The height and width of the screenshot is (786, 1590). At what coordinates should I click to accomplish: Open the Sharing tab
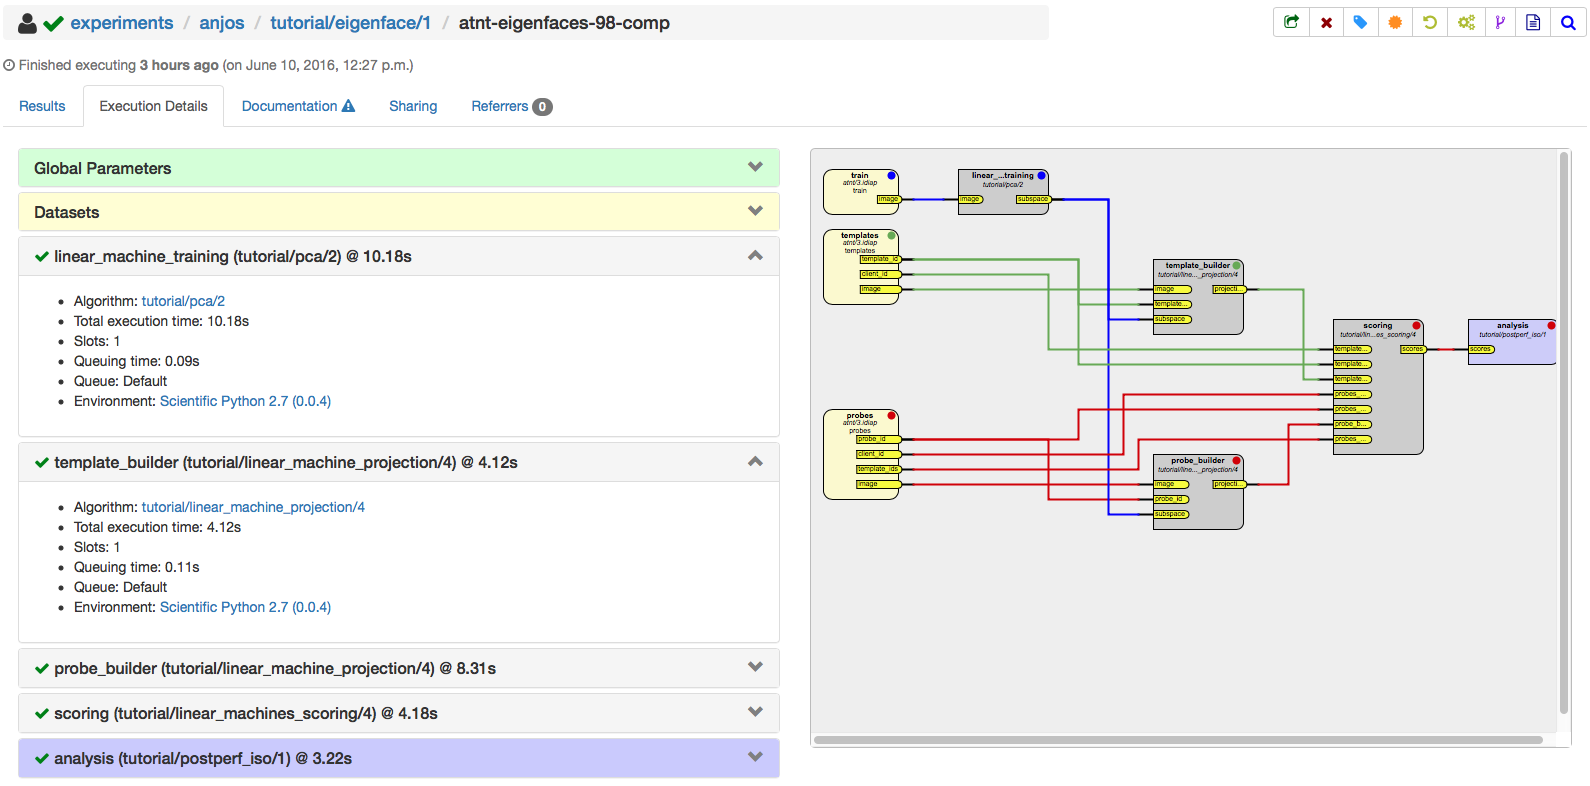click(x=413, y=106)
